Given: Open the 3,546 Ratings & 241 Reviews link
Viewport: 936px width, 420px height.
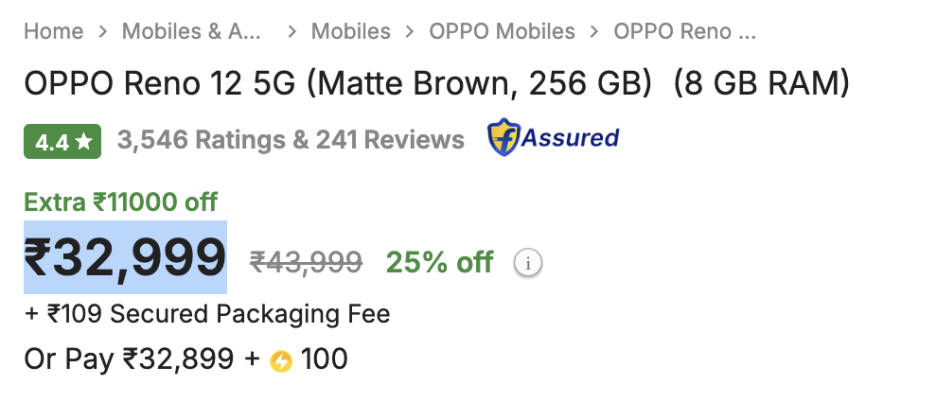Looking at the screenshot, I should (x=291, y=140).
